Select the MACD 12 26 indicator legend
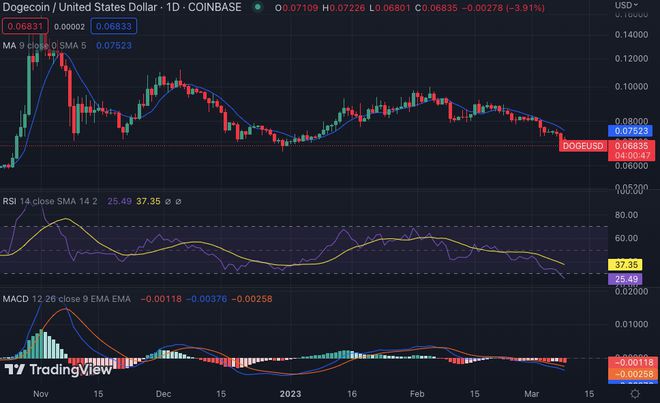Viewport: 660px width, 403px height. (60, 298)
